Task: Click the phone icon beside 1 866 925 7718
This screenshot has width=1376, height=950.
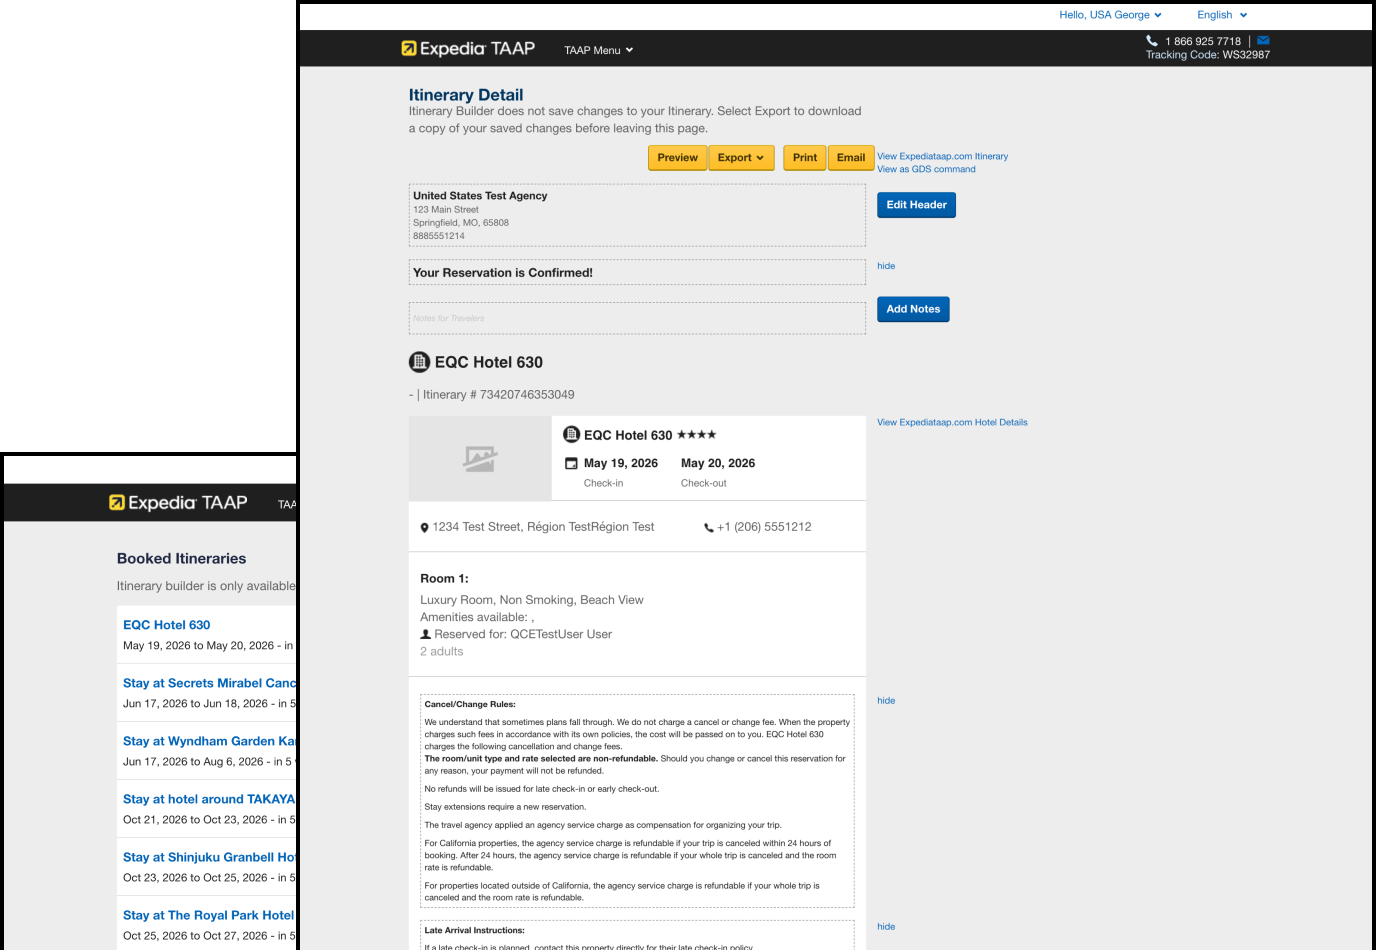Action: pos(1152,41)
